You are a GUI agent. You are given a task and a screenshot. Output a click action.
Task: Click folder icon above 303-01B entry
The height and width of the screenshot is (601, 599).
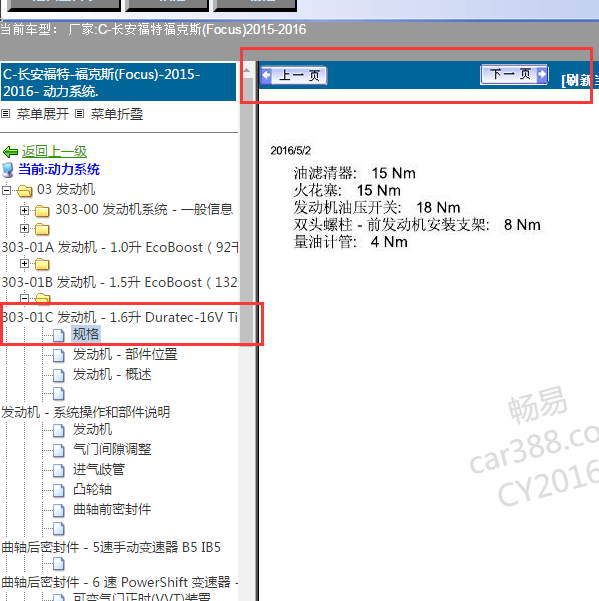pyautogui.click(x=42, y=264)
